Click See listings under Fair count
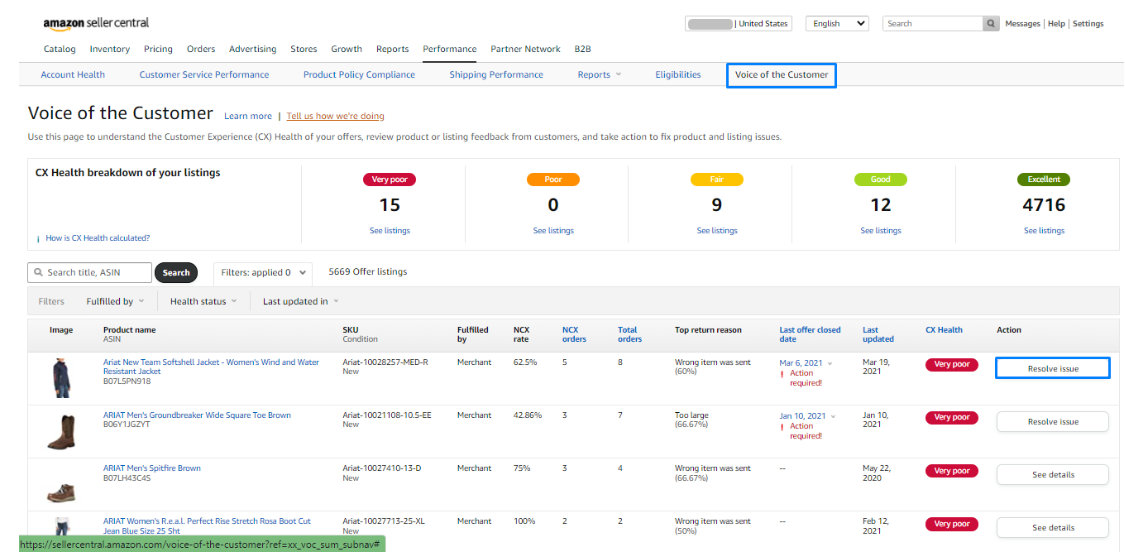Screen dimensions: 1125x559 pyautogui.click(x=716, y=231)
